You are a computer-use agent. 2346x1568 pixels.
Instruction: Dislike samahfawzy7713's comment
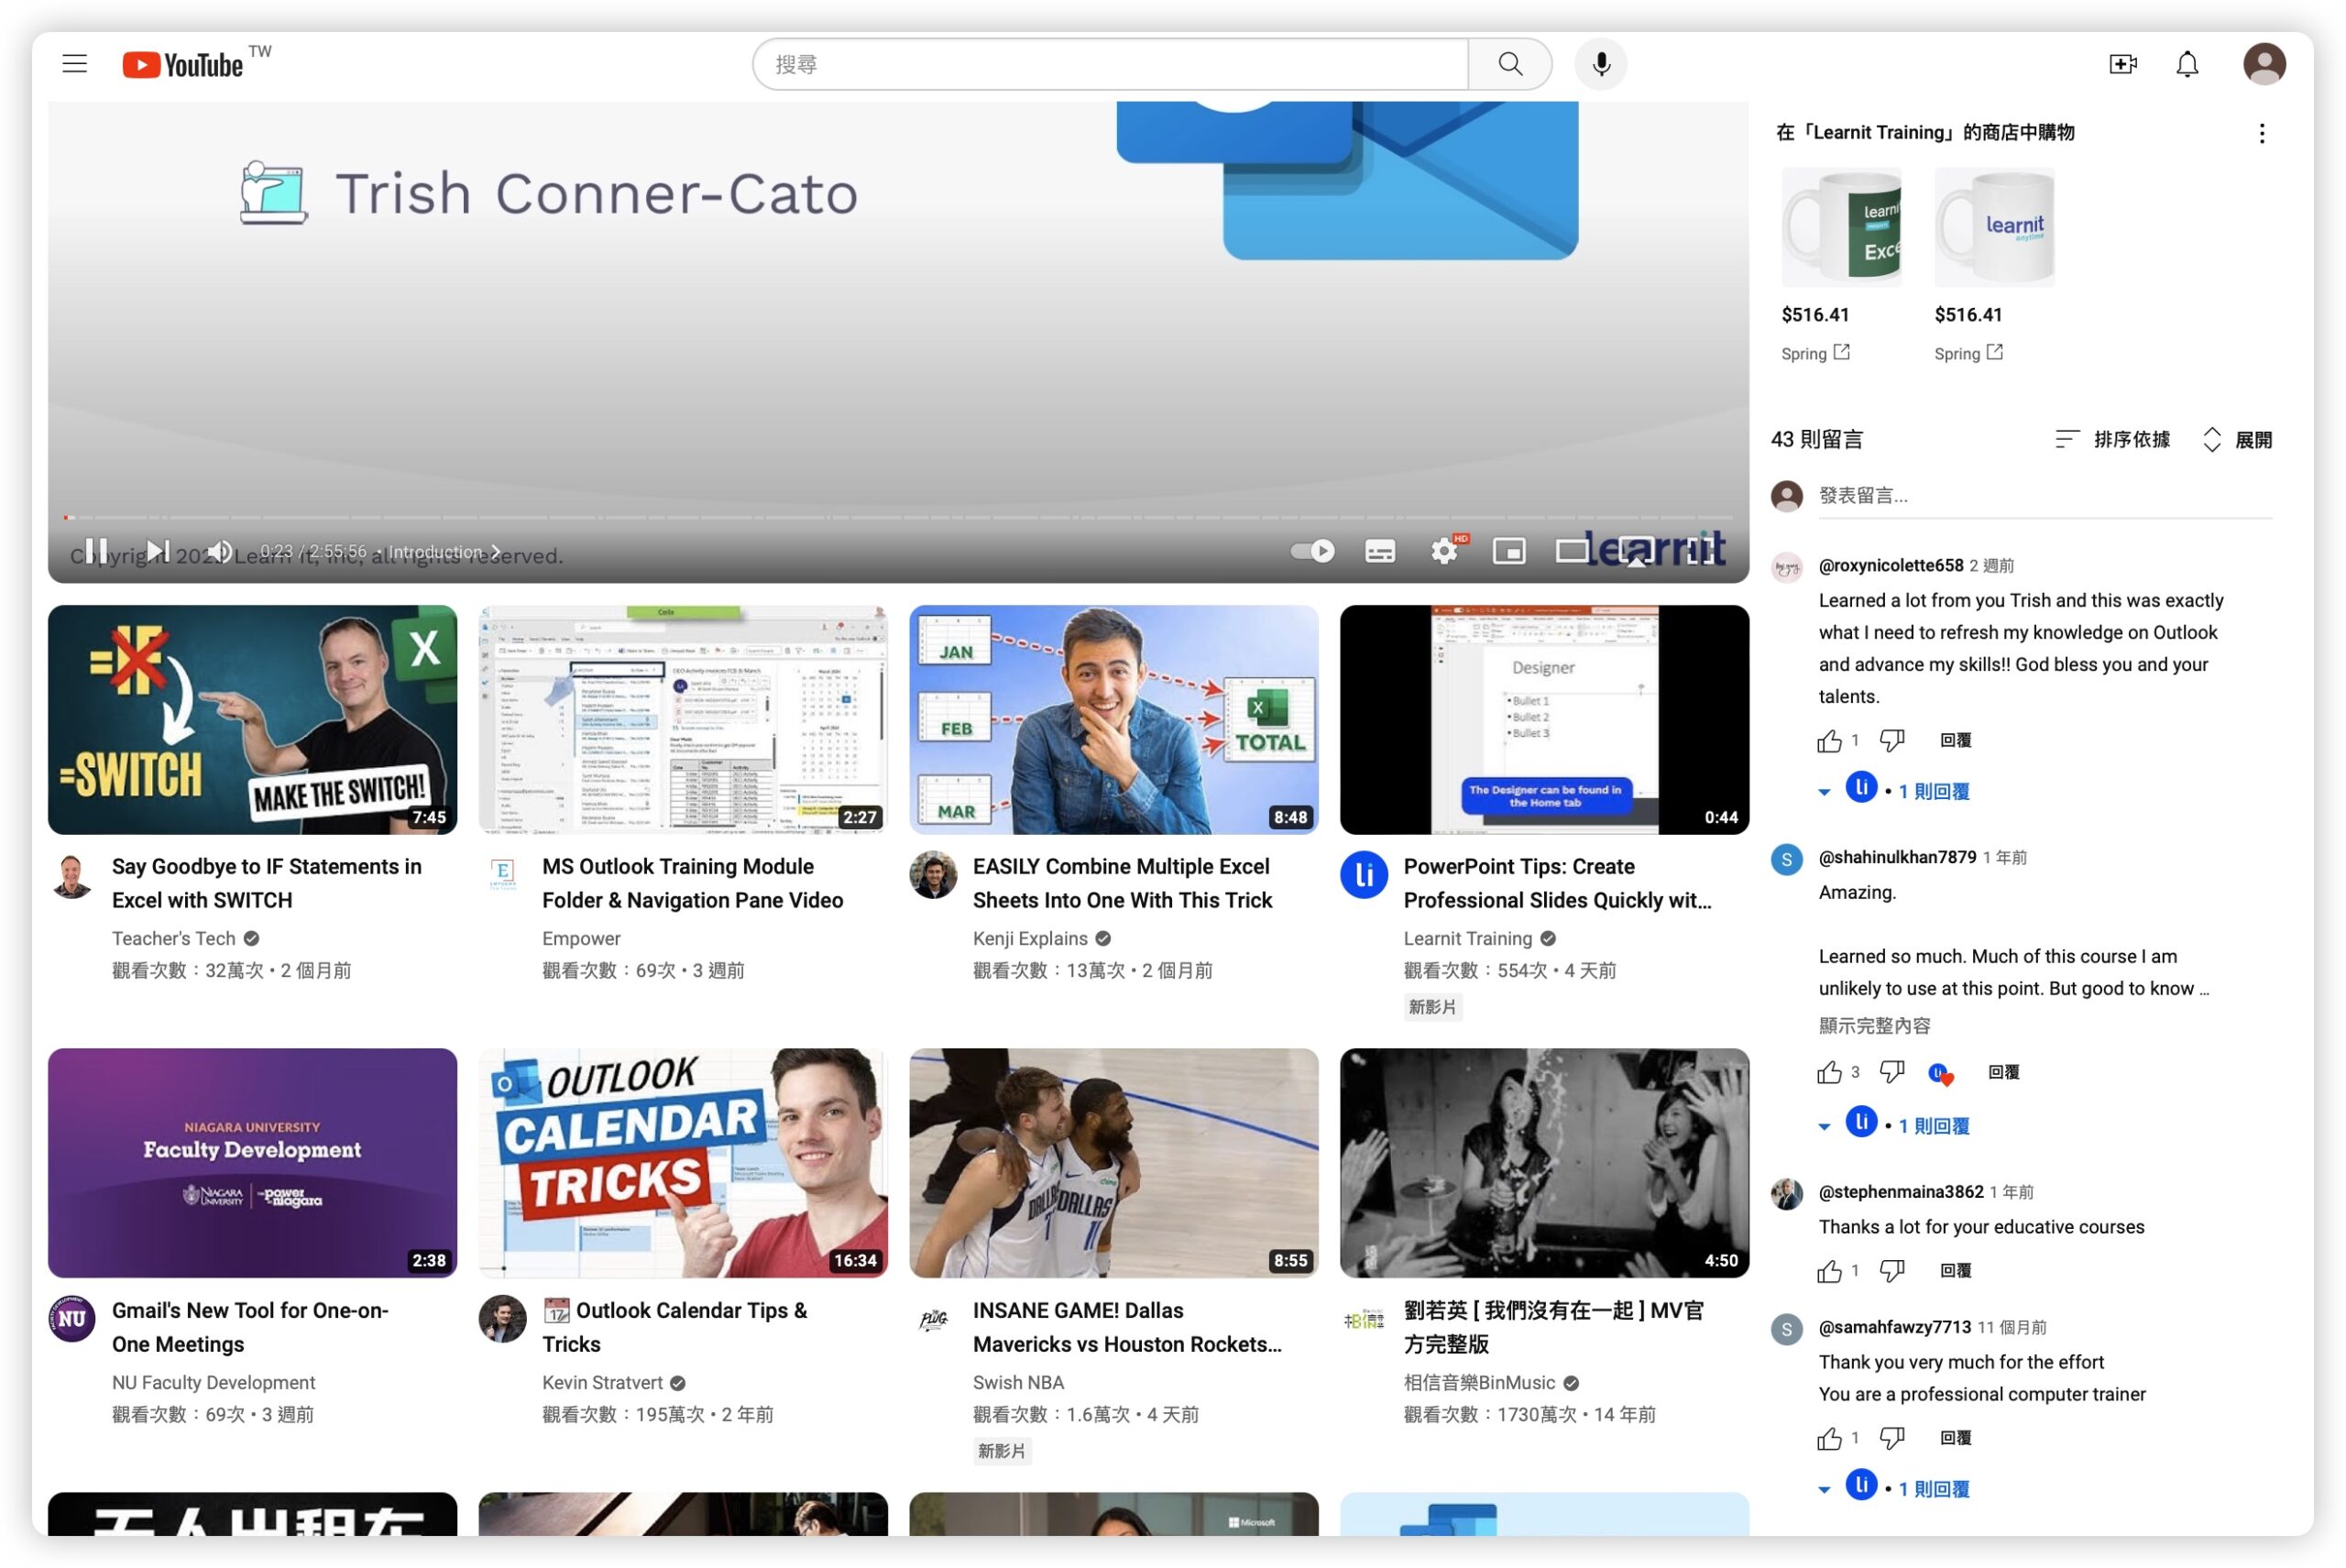point(1891,1438)
